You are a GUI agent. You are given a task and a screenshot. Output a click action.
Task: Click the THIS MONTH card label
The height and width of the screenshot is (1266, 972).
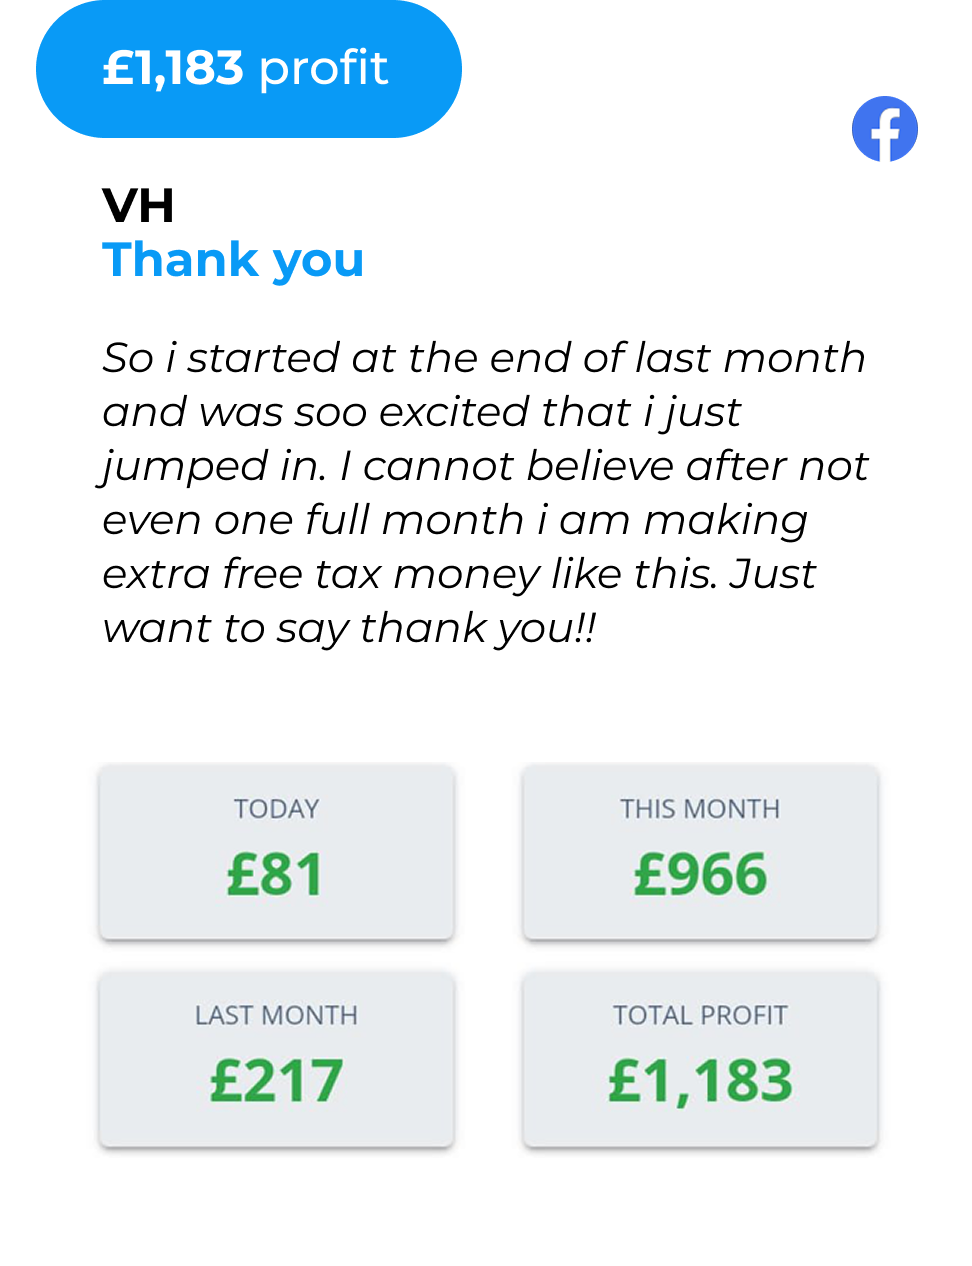(x=699, y=809)
